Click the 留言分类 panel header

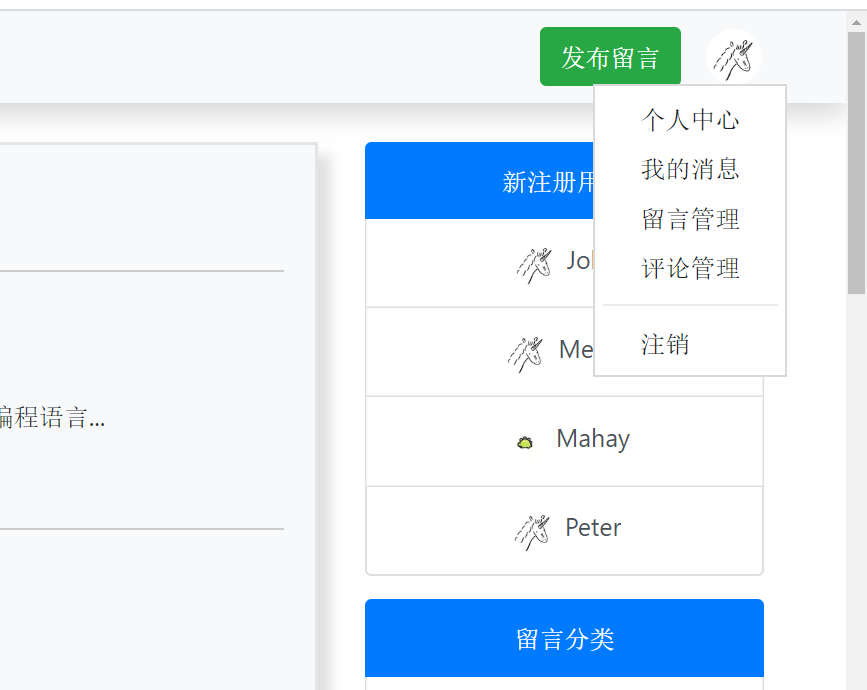565,639
